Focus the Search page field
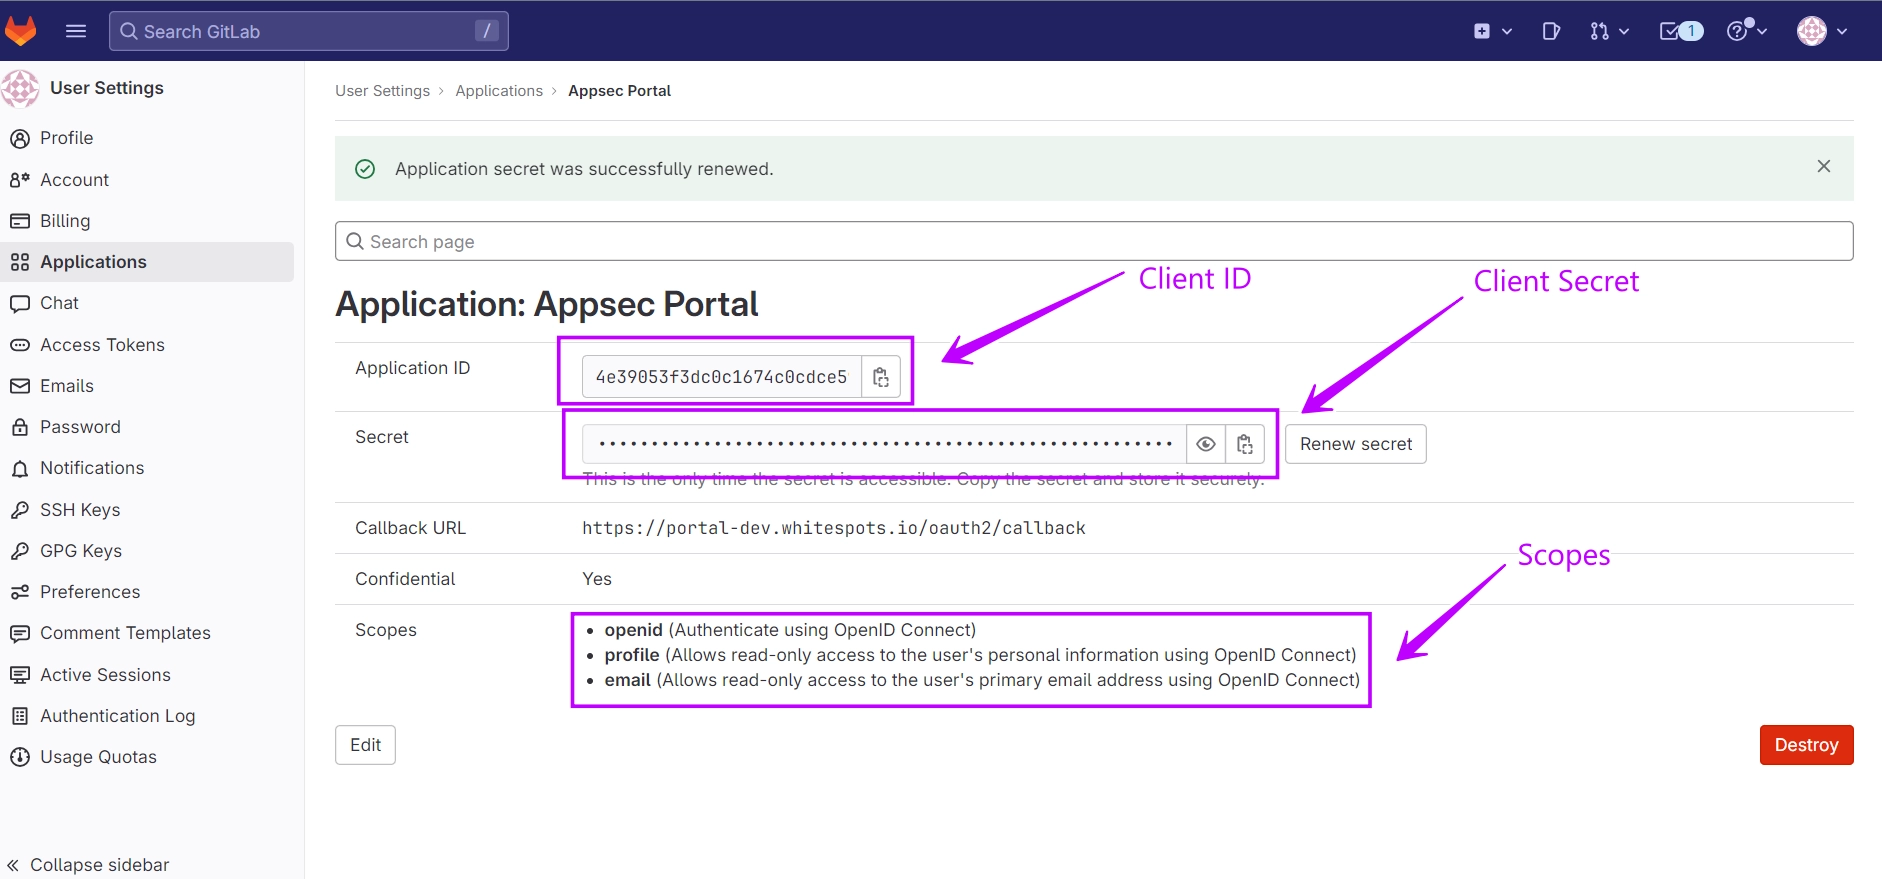1882x879 pixels. point(1093,242)
